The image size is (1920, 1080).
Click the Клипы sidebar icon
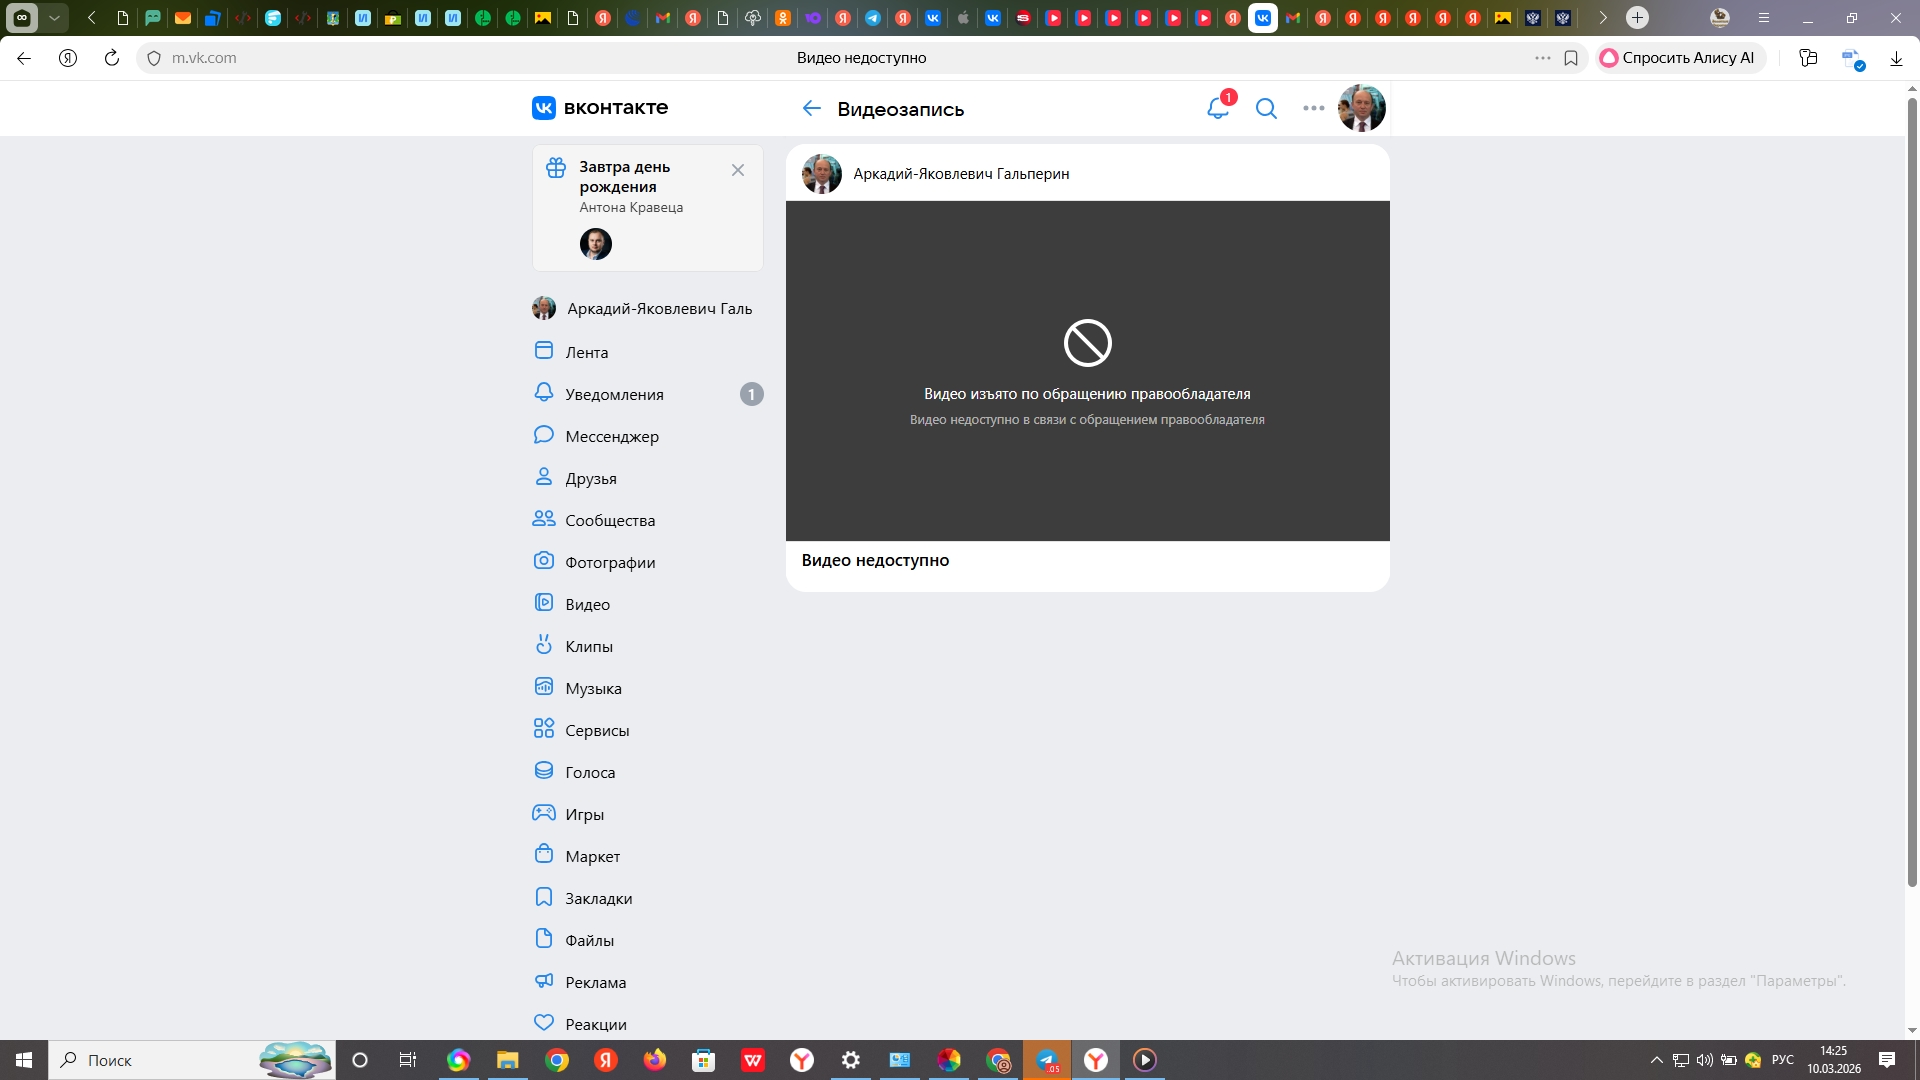pyautogui.click(x=544, y=645)
